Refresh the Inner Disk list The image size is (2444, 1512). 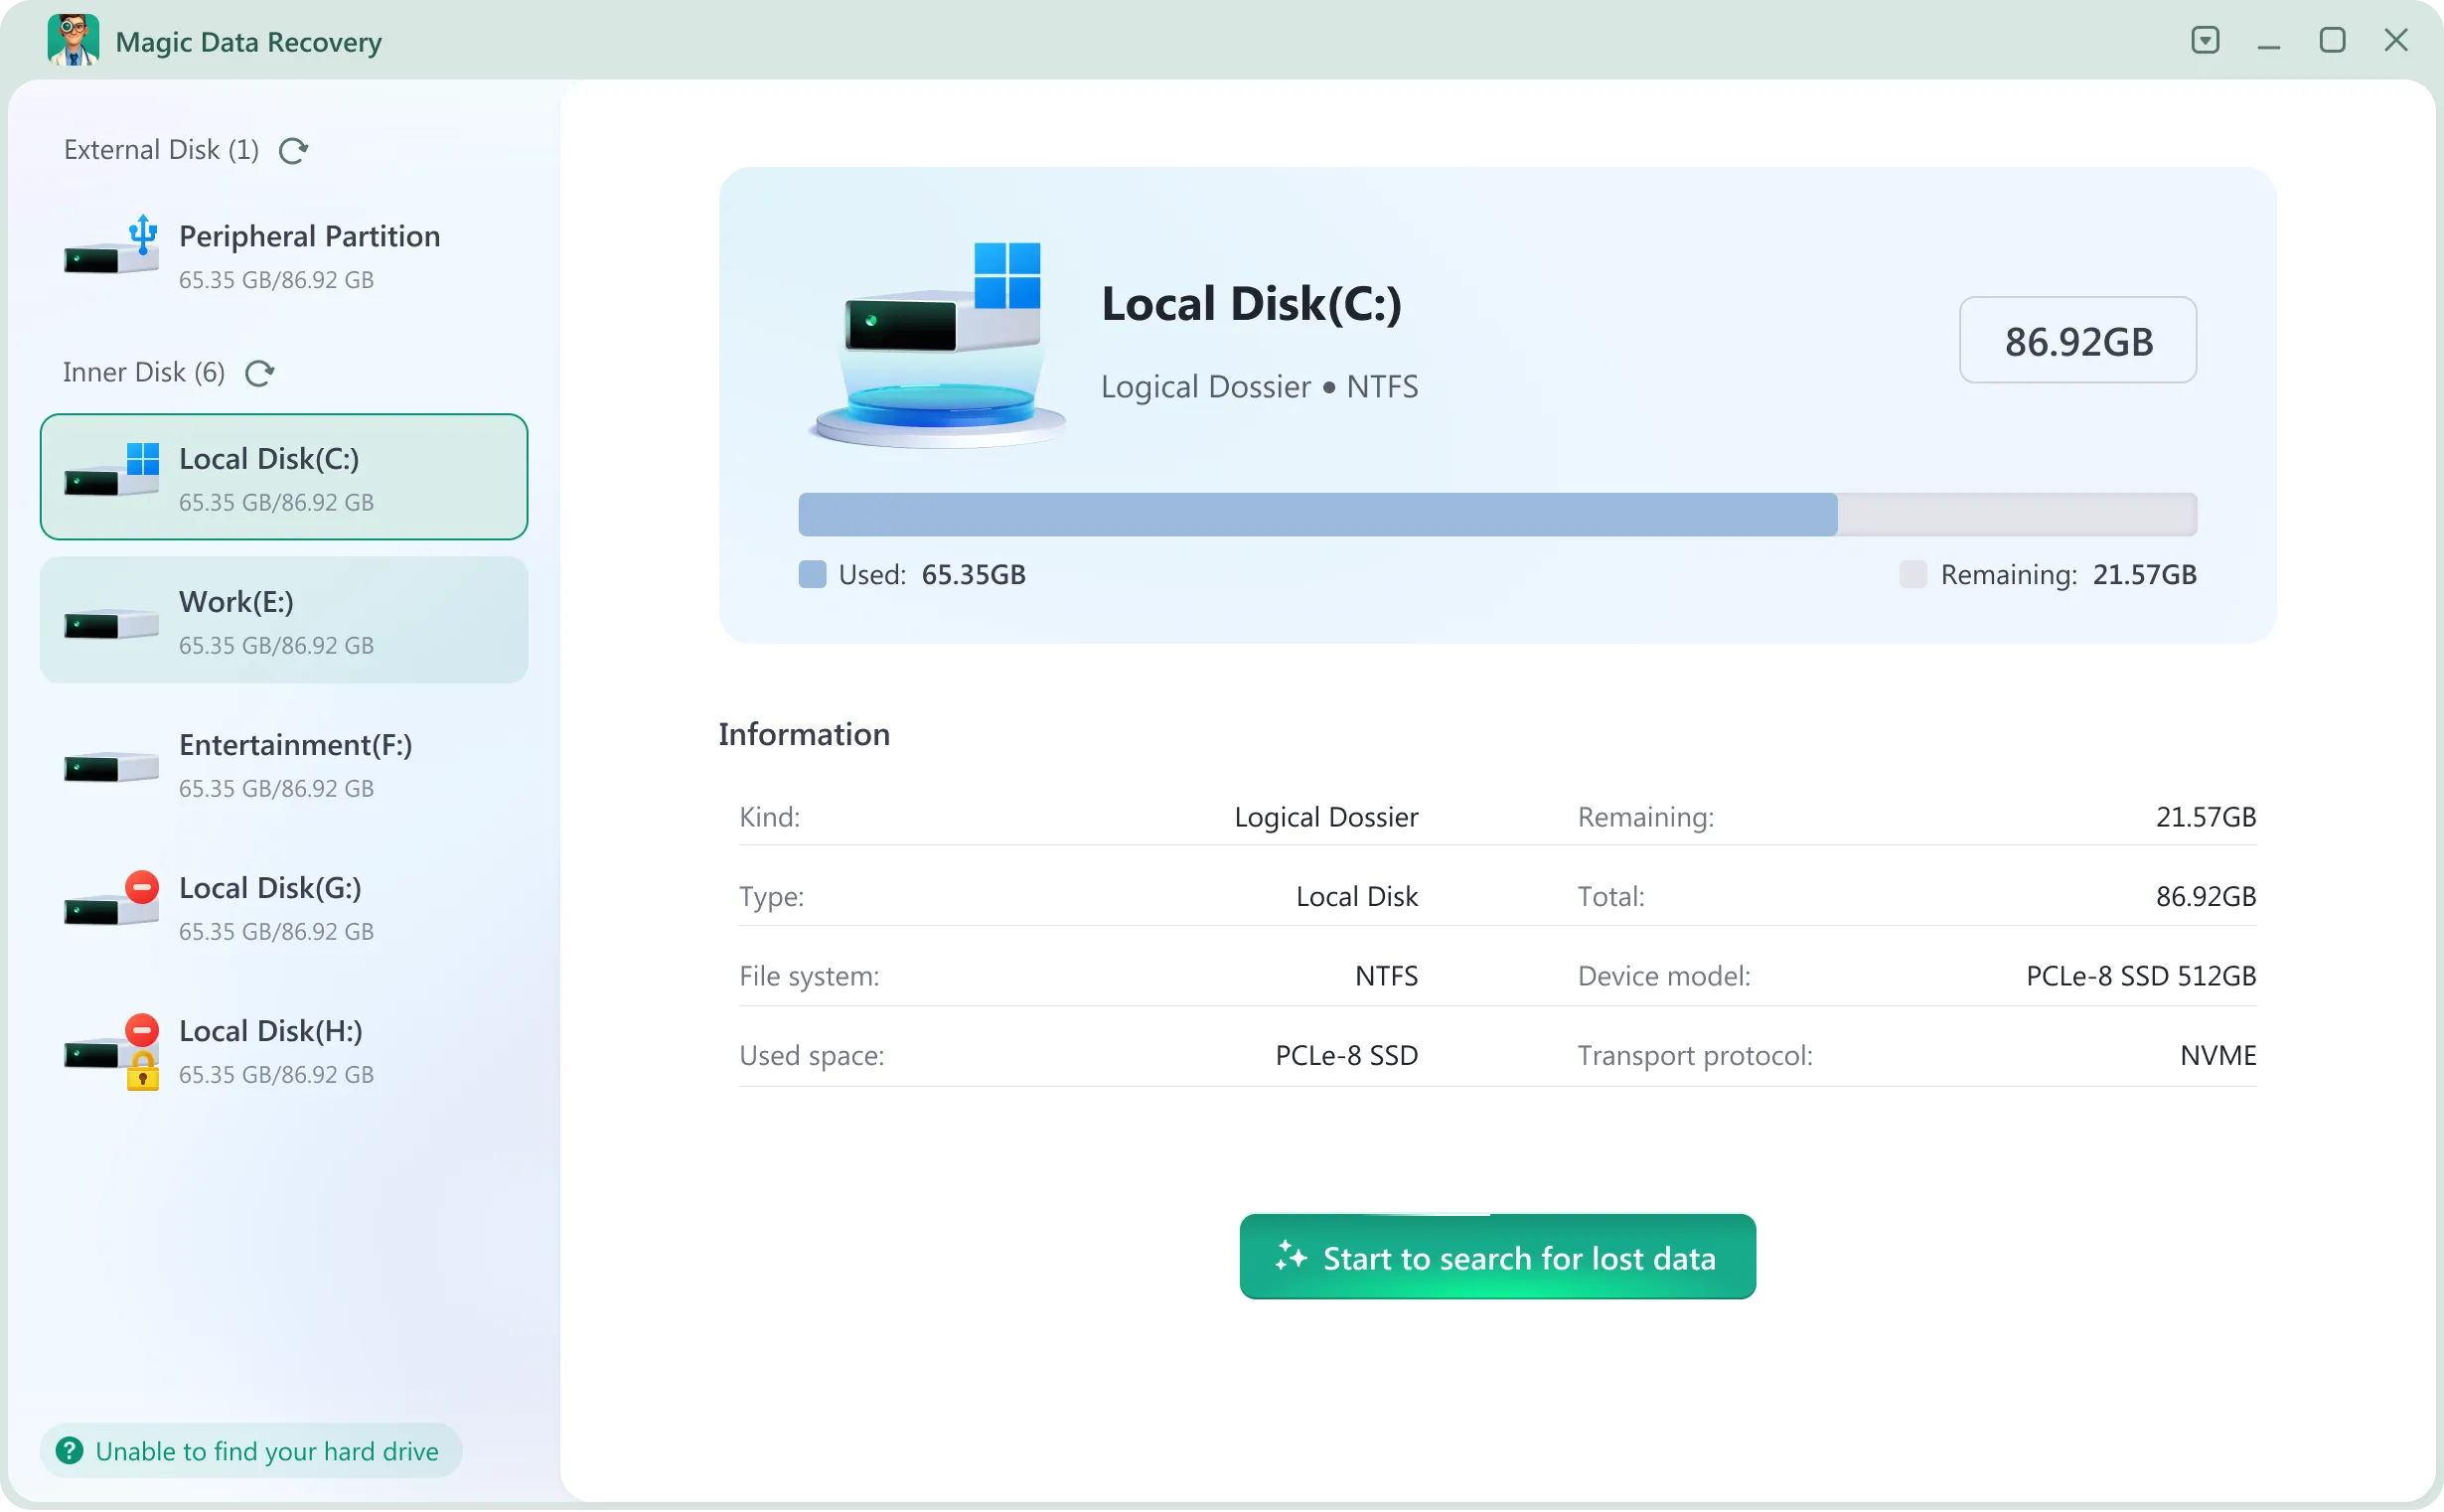(260, 373)
